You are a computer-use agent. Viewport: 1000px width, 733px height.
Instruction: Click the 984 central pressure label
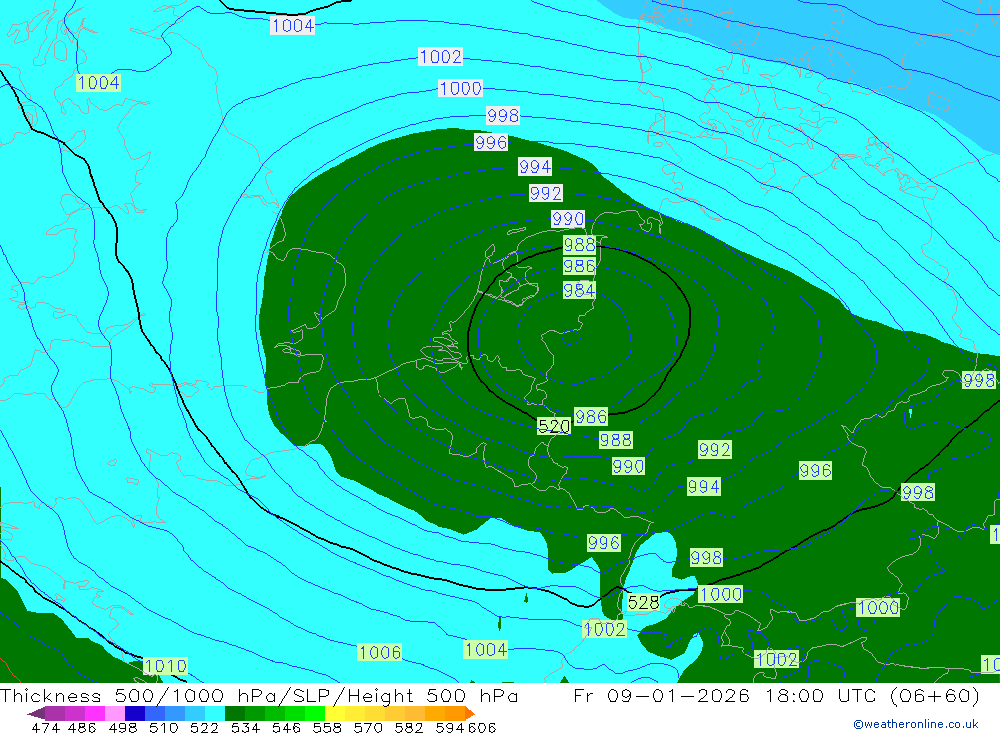[579, 290]
